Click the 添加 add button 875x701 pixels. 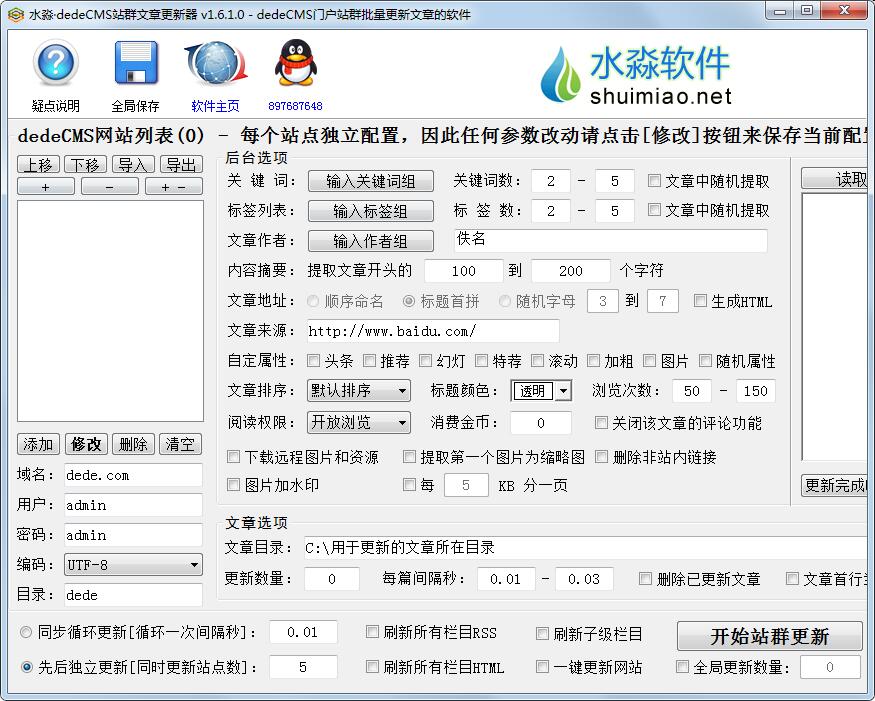pos(38,444)
